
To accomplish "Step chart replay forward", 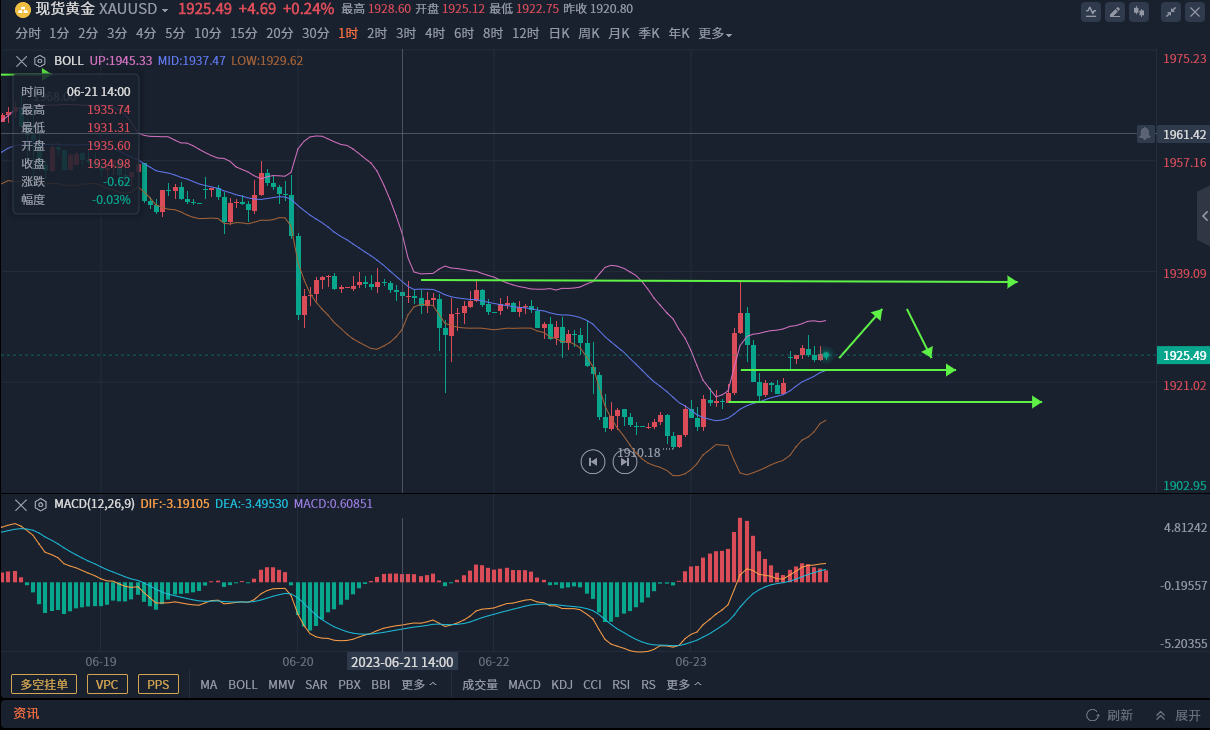I will point(624,461).
